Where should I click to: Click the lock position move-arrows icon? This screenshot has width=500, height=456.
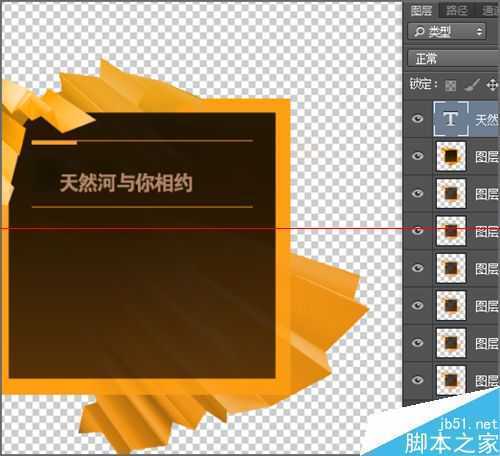click(492, 85)
